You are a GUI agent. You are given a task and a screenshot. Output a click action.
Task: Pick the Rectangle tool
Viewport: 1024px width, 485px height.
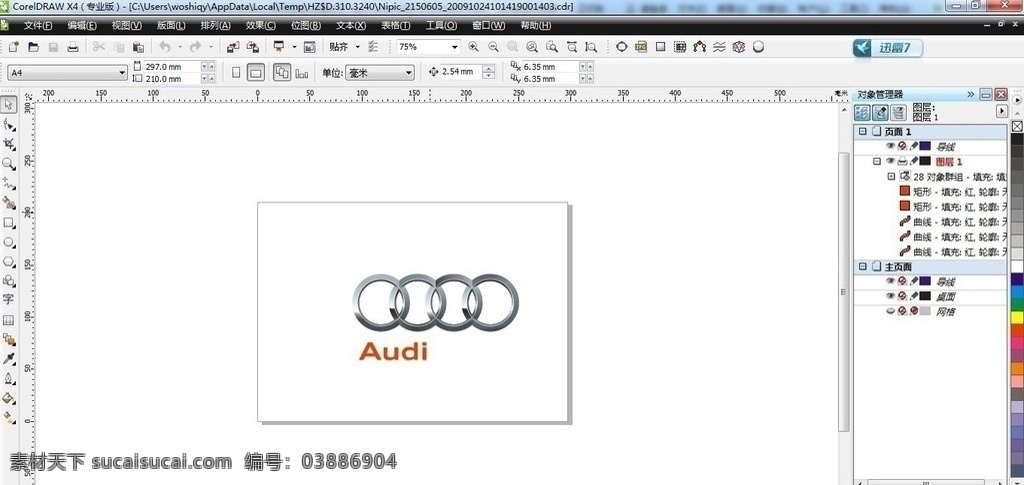pyautogui.click(x=8, y=222)
